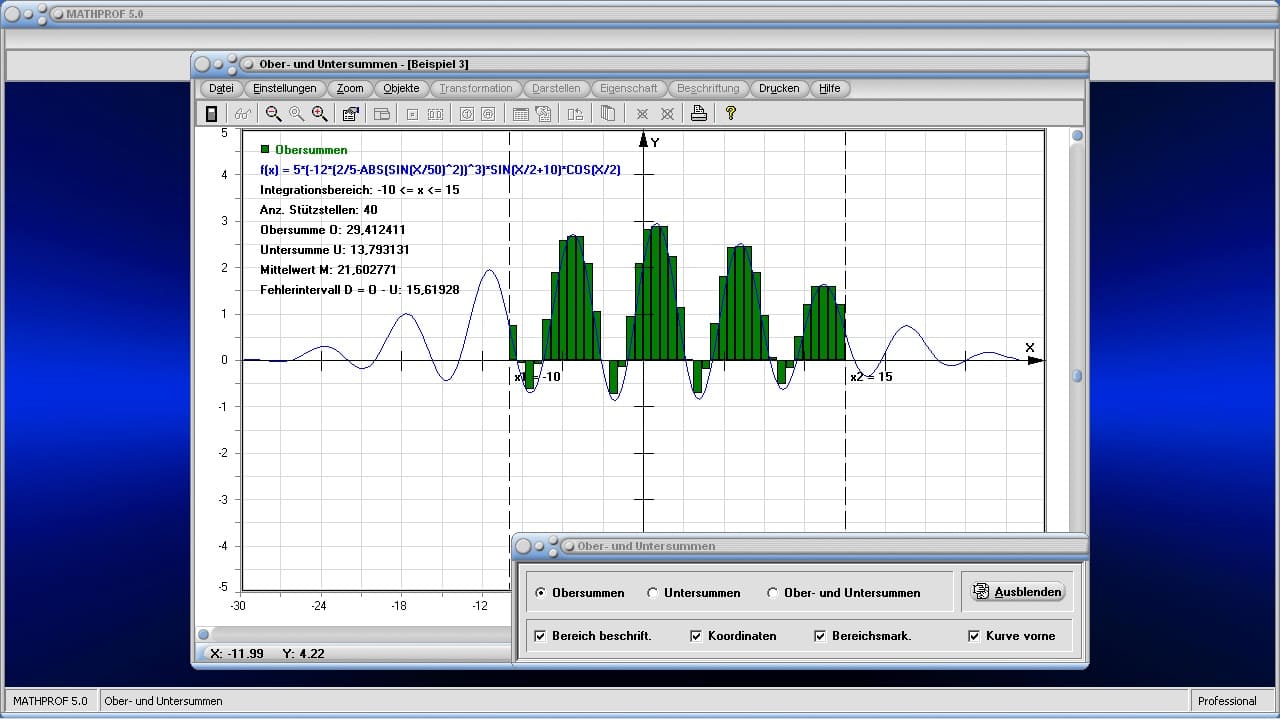1280x720 pixels.
Task: Click the Ober- und Untersummen dialog title bar
Action: 800,546
